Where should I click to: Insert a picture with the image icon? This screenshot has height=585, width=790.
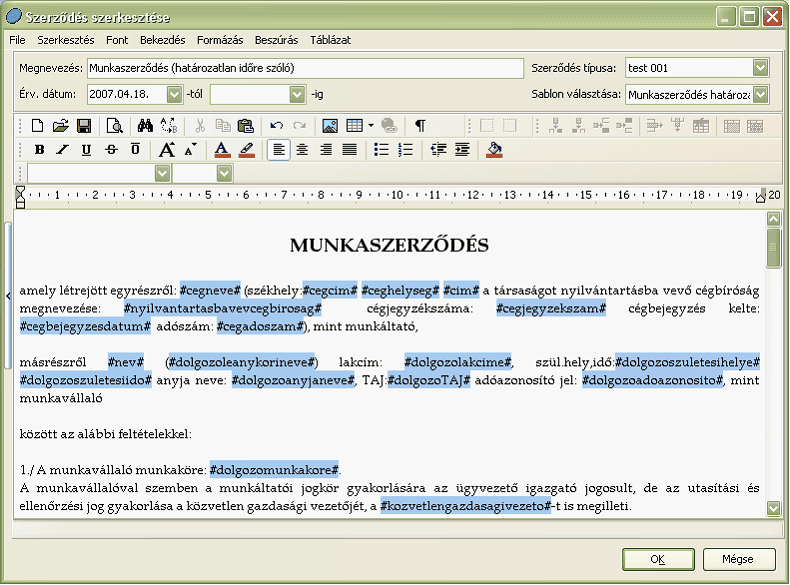coord(330,125)
